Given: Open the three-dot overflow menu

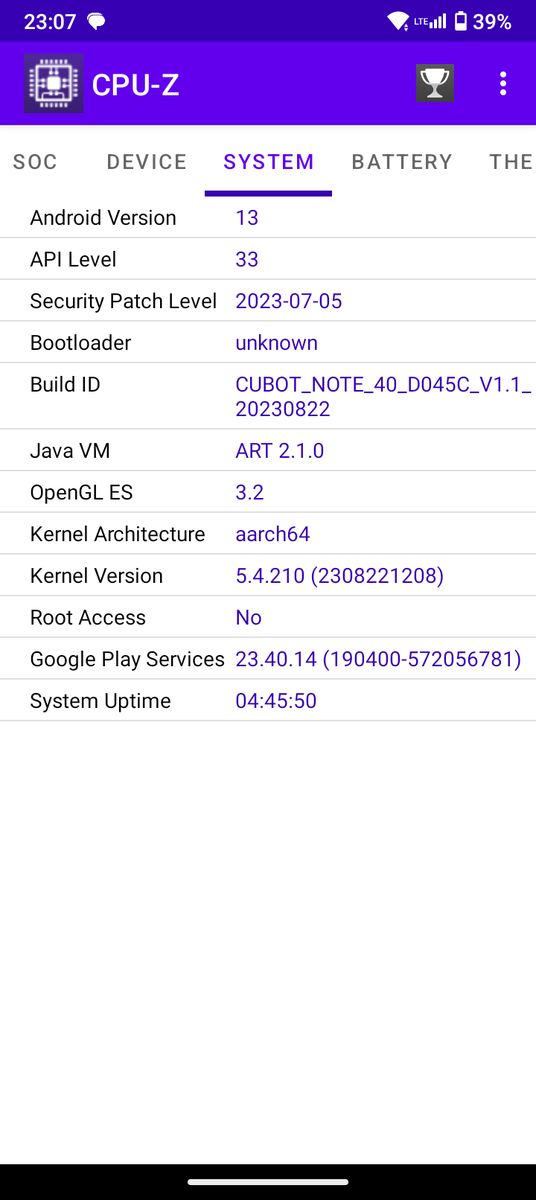Looking at the screenshot, I should pyautogui.click(x=503, y=84).
